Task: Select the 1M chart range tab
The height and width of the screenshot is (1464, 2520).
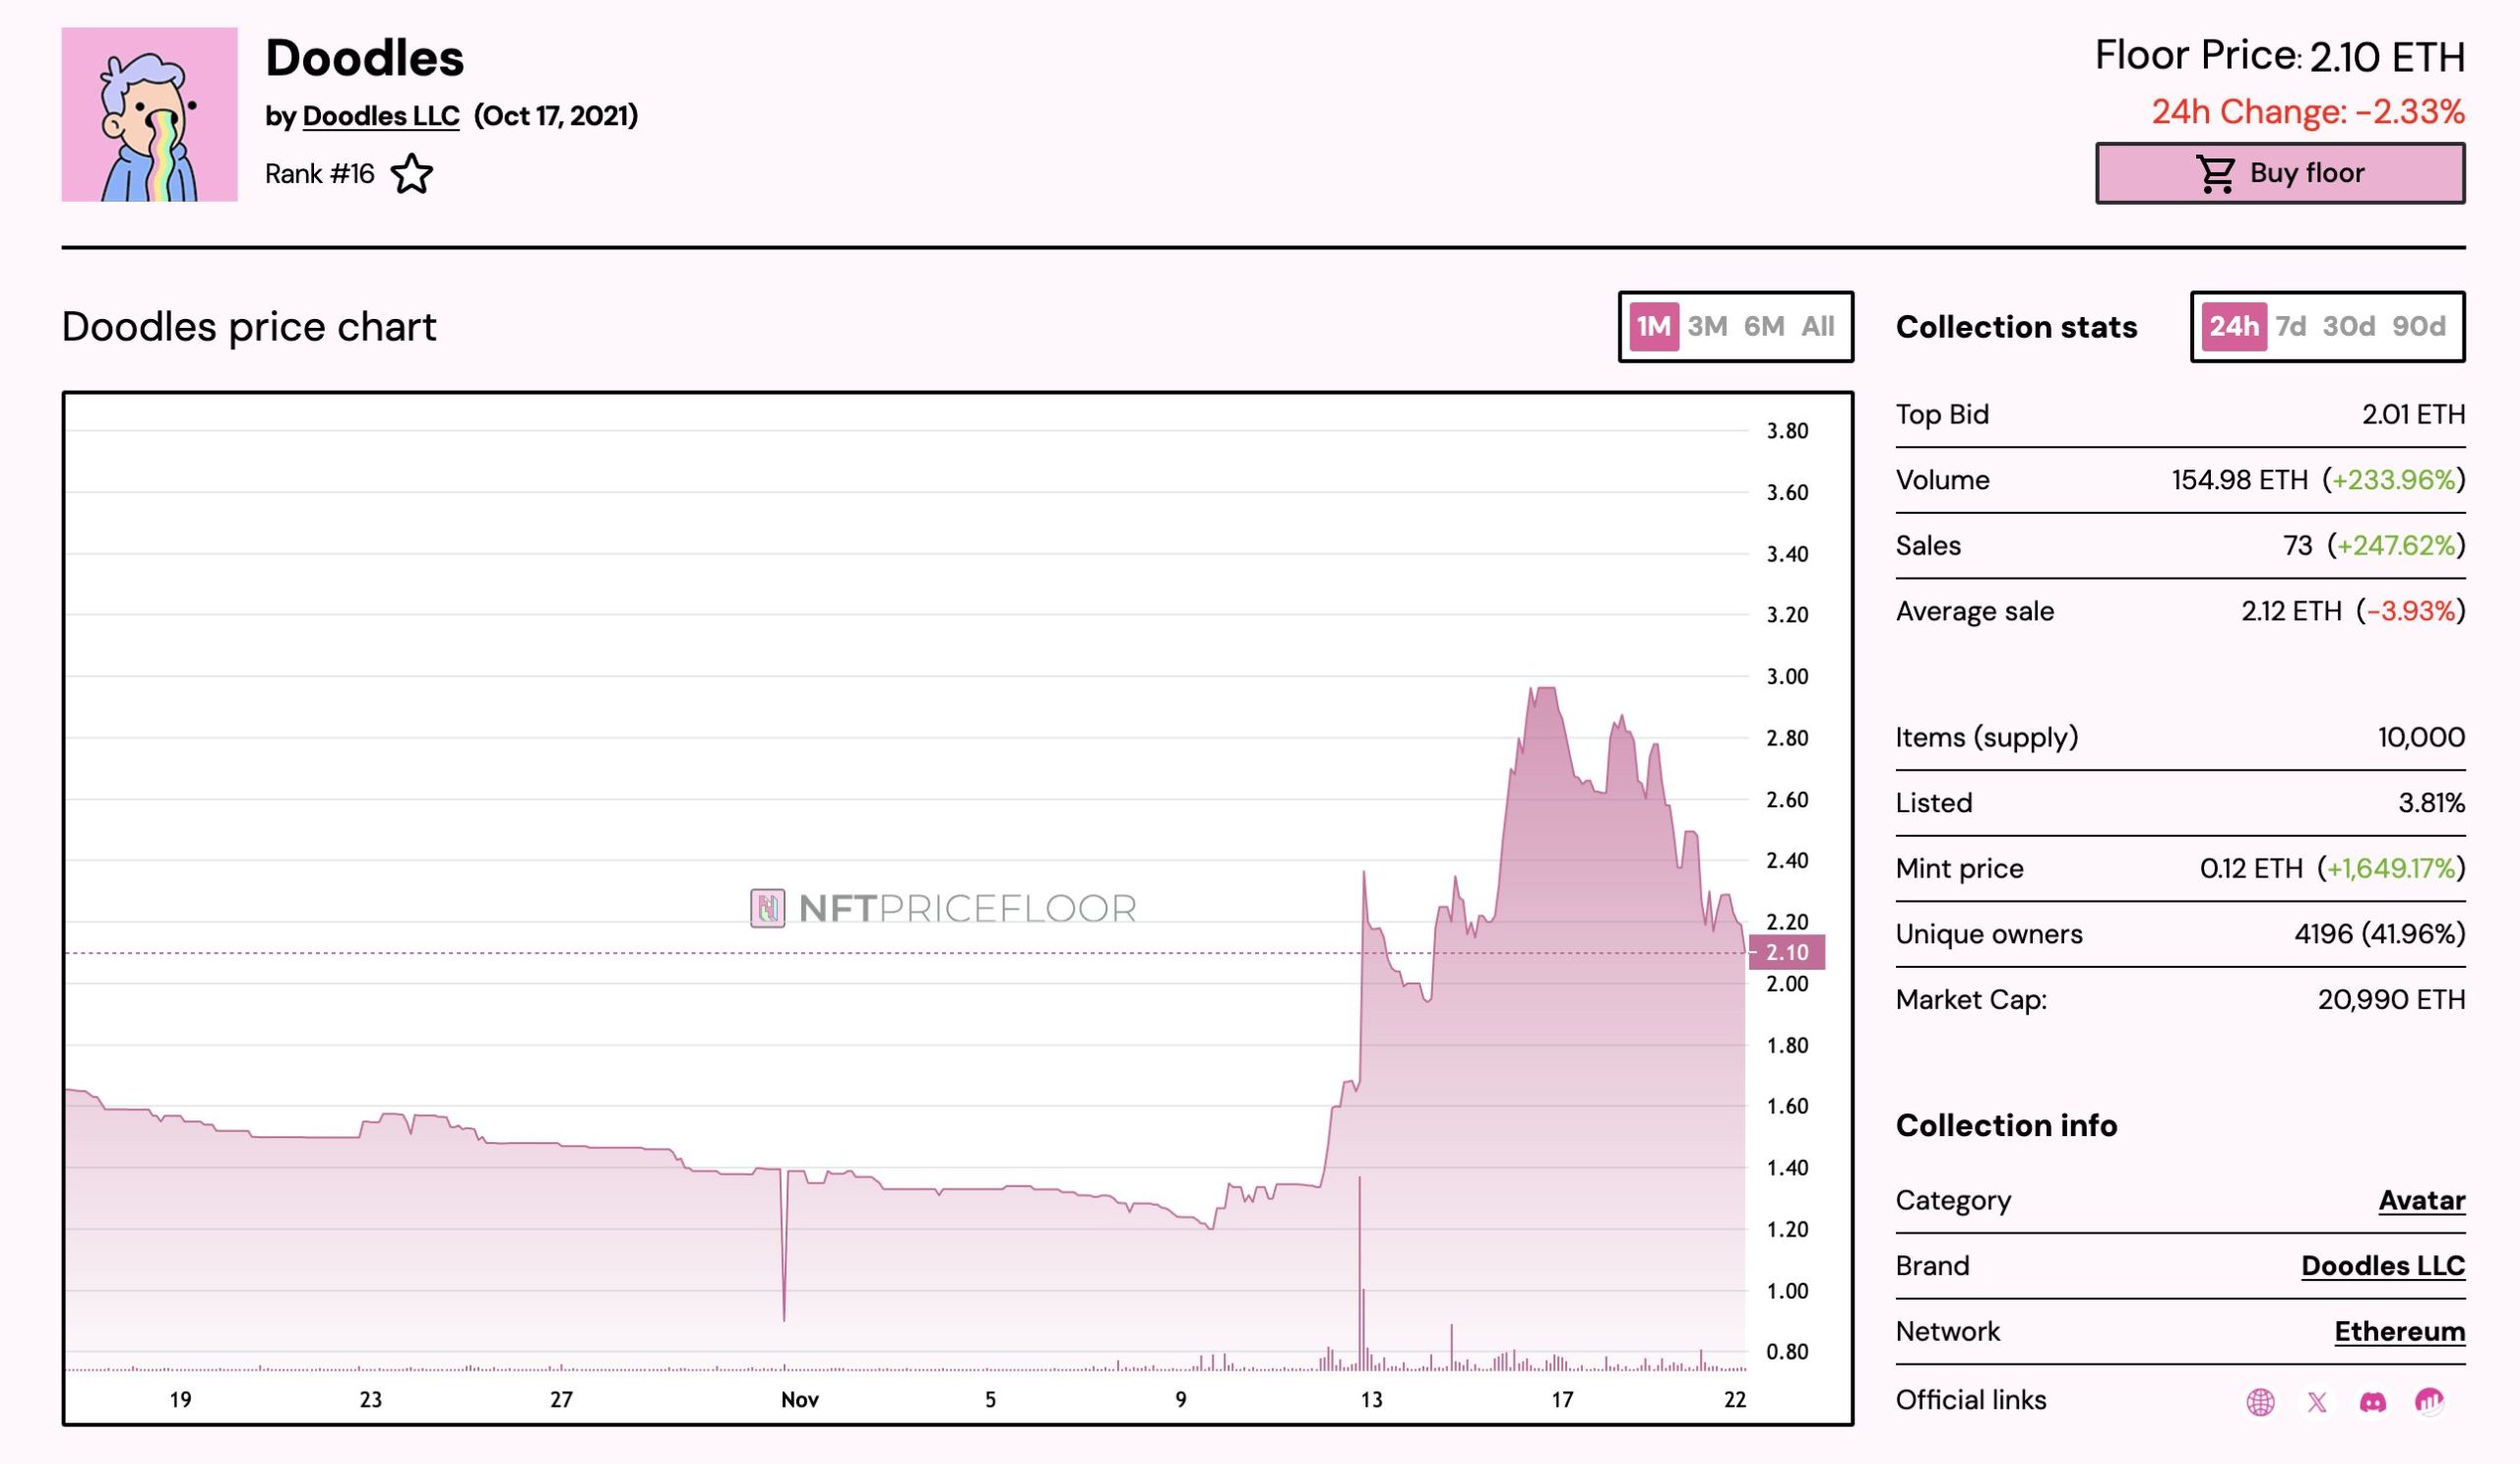Action: pyautogui.click(x=1653, y=326)
